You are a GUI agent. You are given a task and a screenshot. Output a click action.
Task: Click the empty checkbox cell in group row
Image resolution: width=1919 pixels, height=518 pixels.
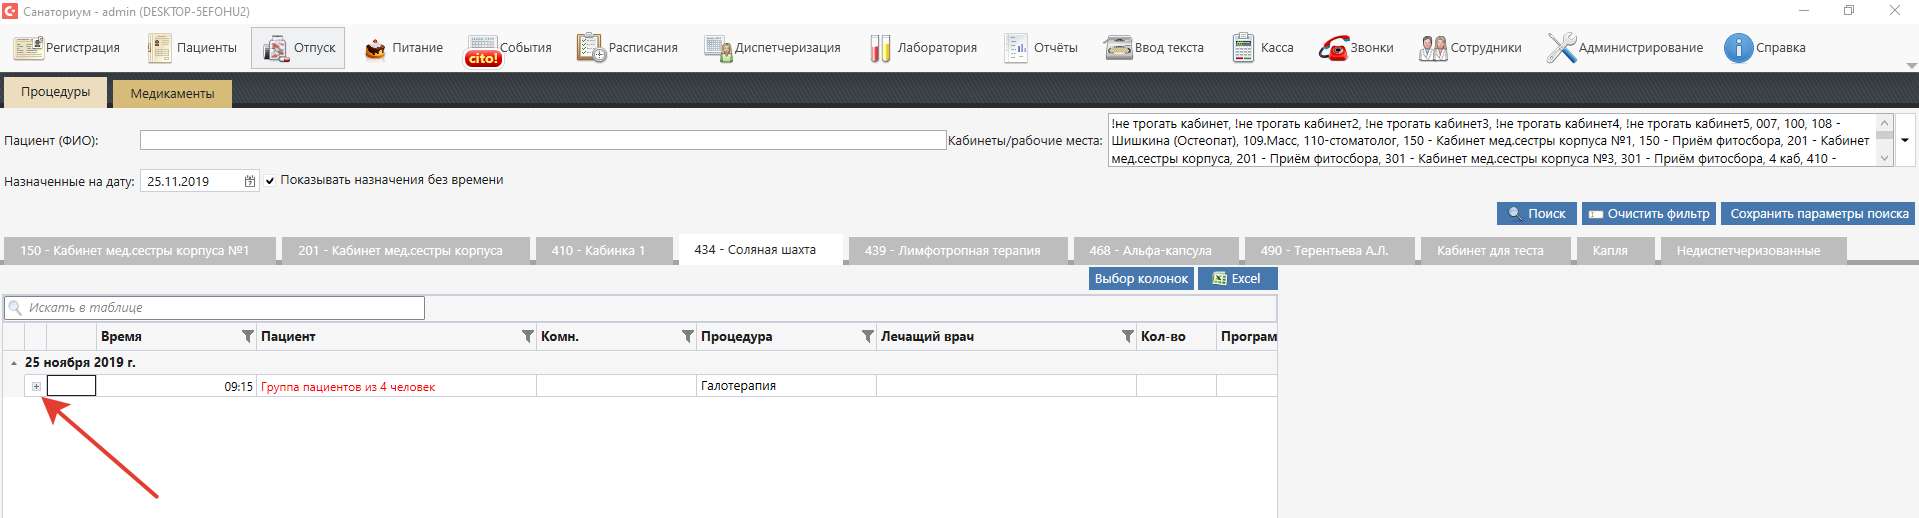(x=71, y=386)
